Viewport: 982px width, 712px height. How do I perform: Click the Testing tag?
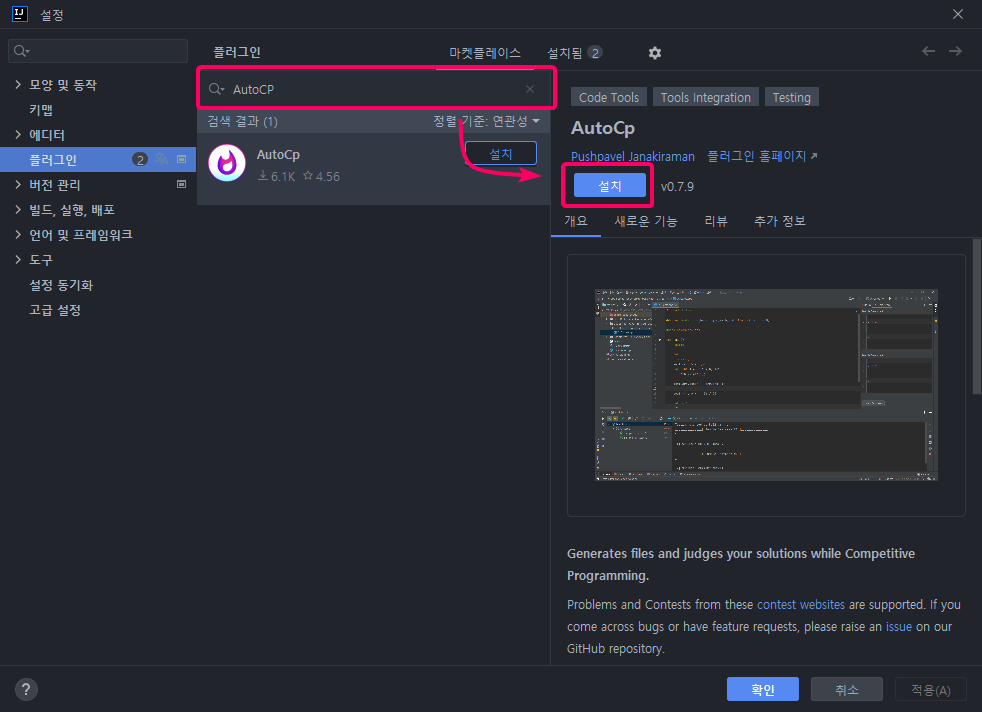(792, 97)
